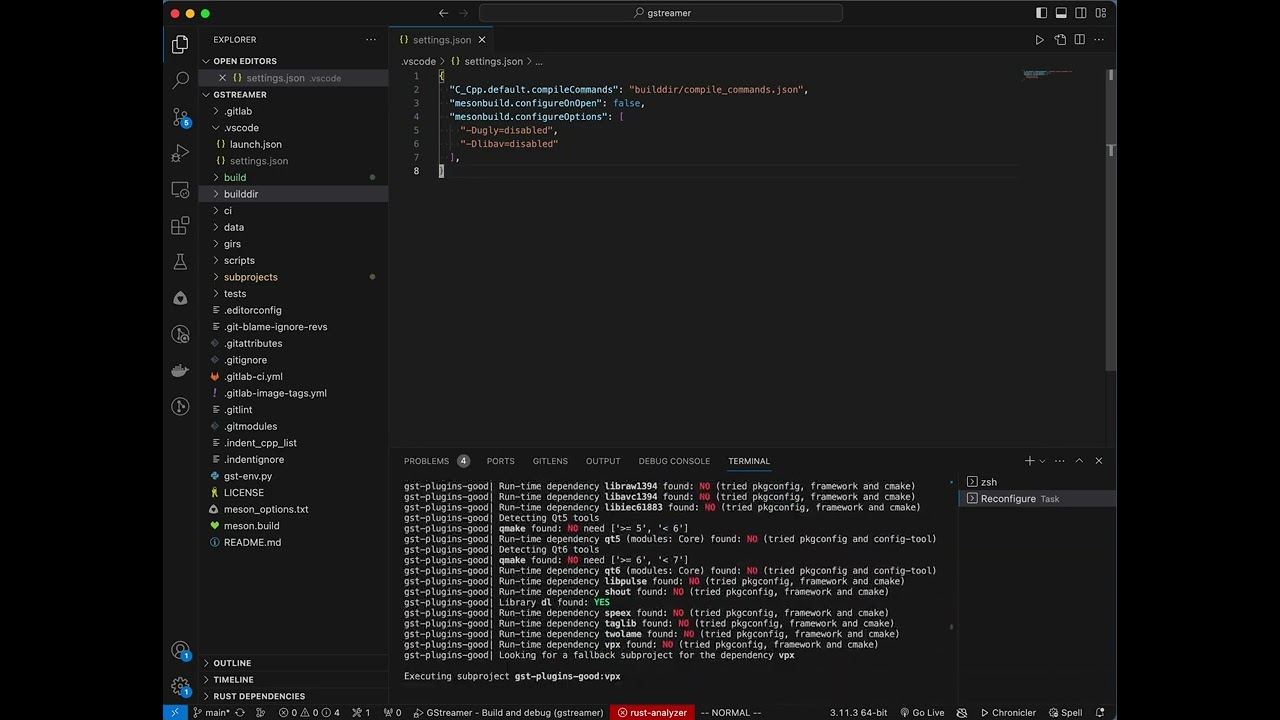Switch to the Problems panel tab

pyautogui.click(x=437, y=461)
